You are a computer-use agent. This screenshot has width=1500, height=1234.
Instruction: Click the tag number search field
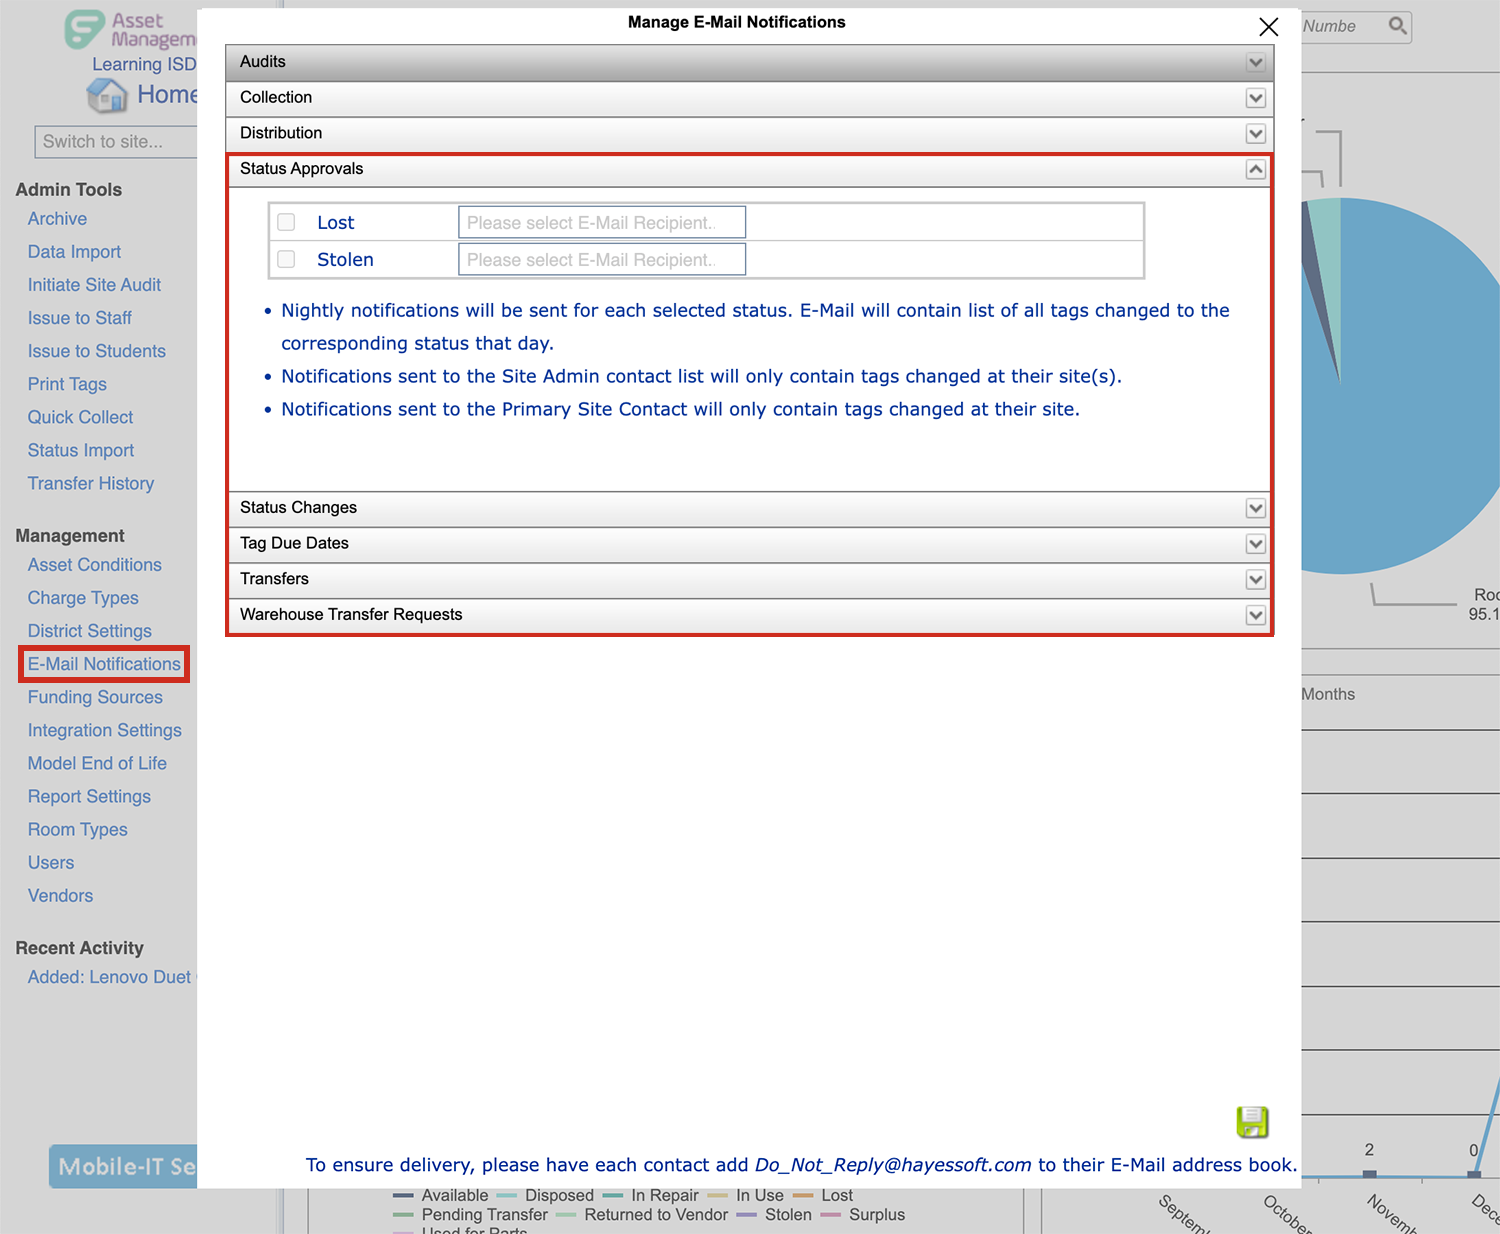pos(1343,26)
